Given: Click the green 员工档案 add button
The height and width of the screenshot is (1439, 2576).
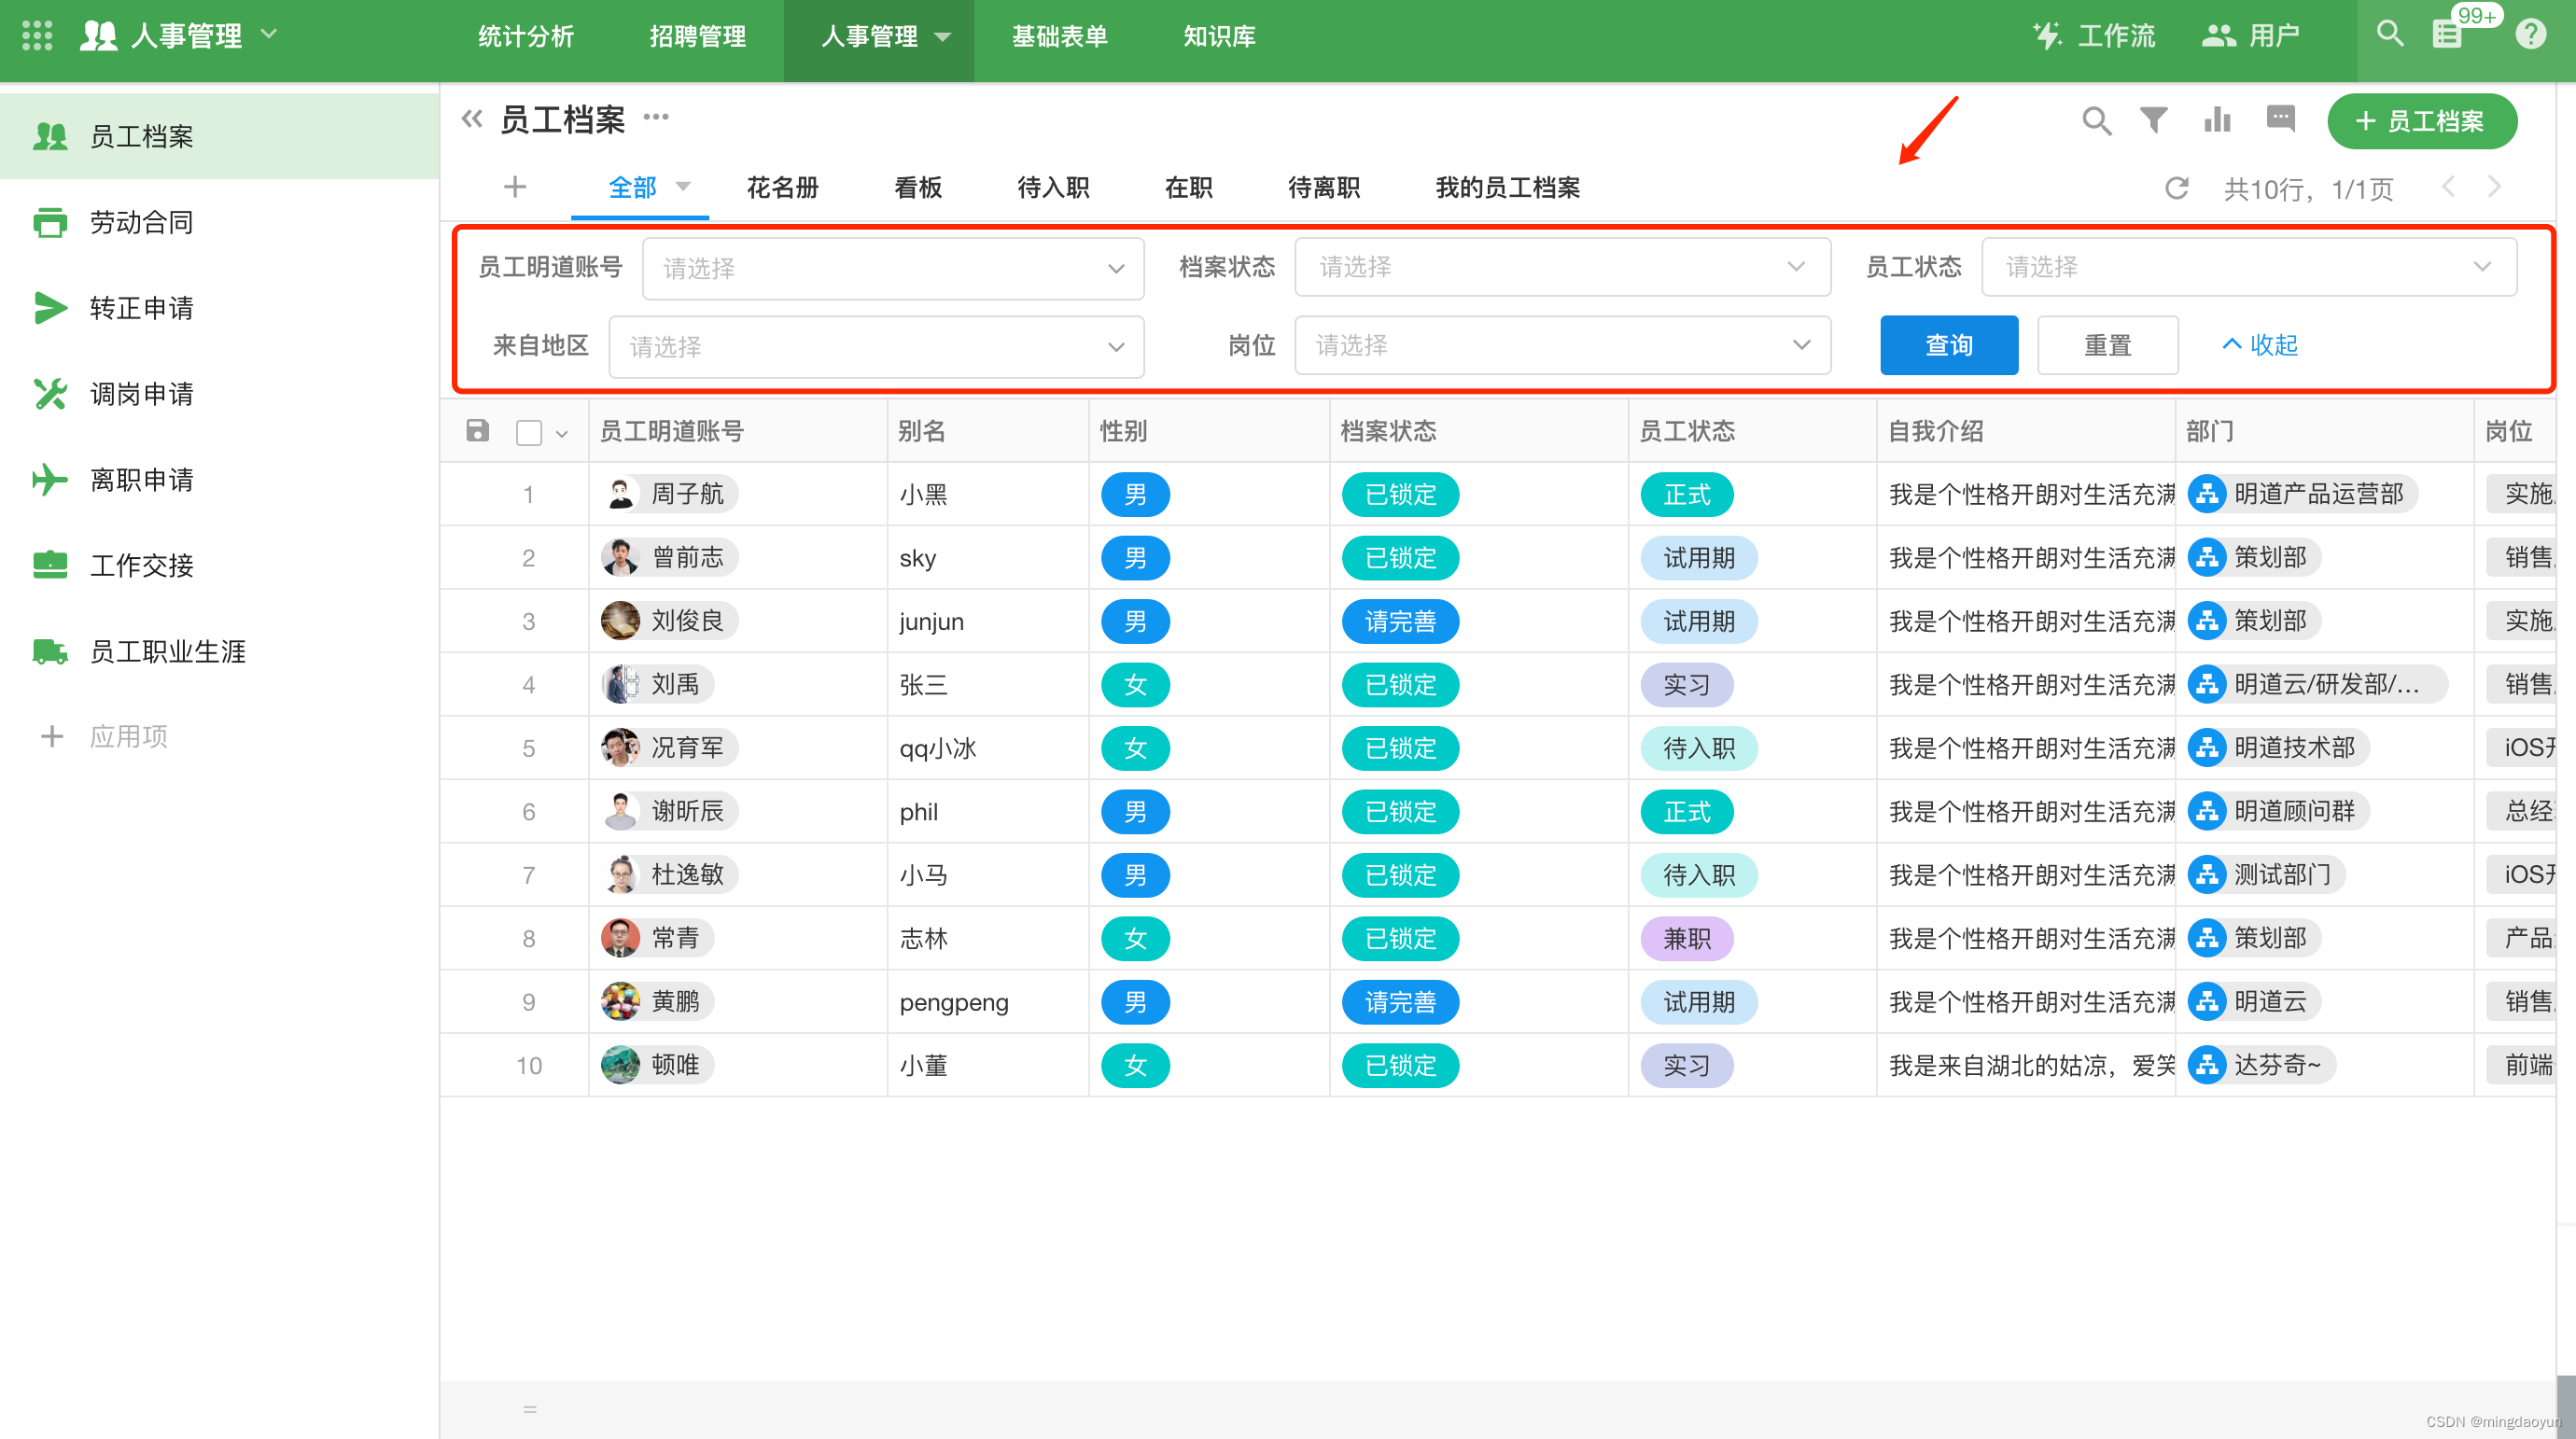Looking at the screenshot, I should [x=2421, y=121].
